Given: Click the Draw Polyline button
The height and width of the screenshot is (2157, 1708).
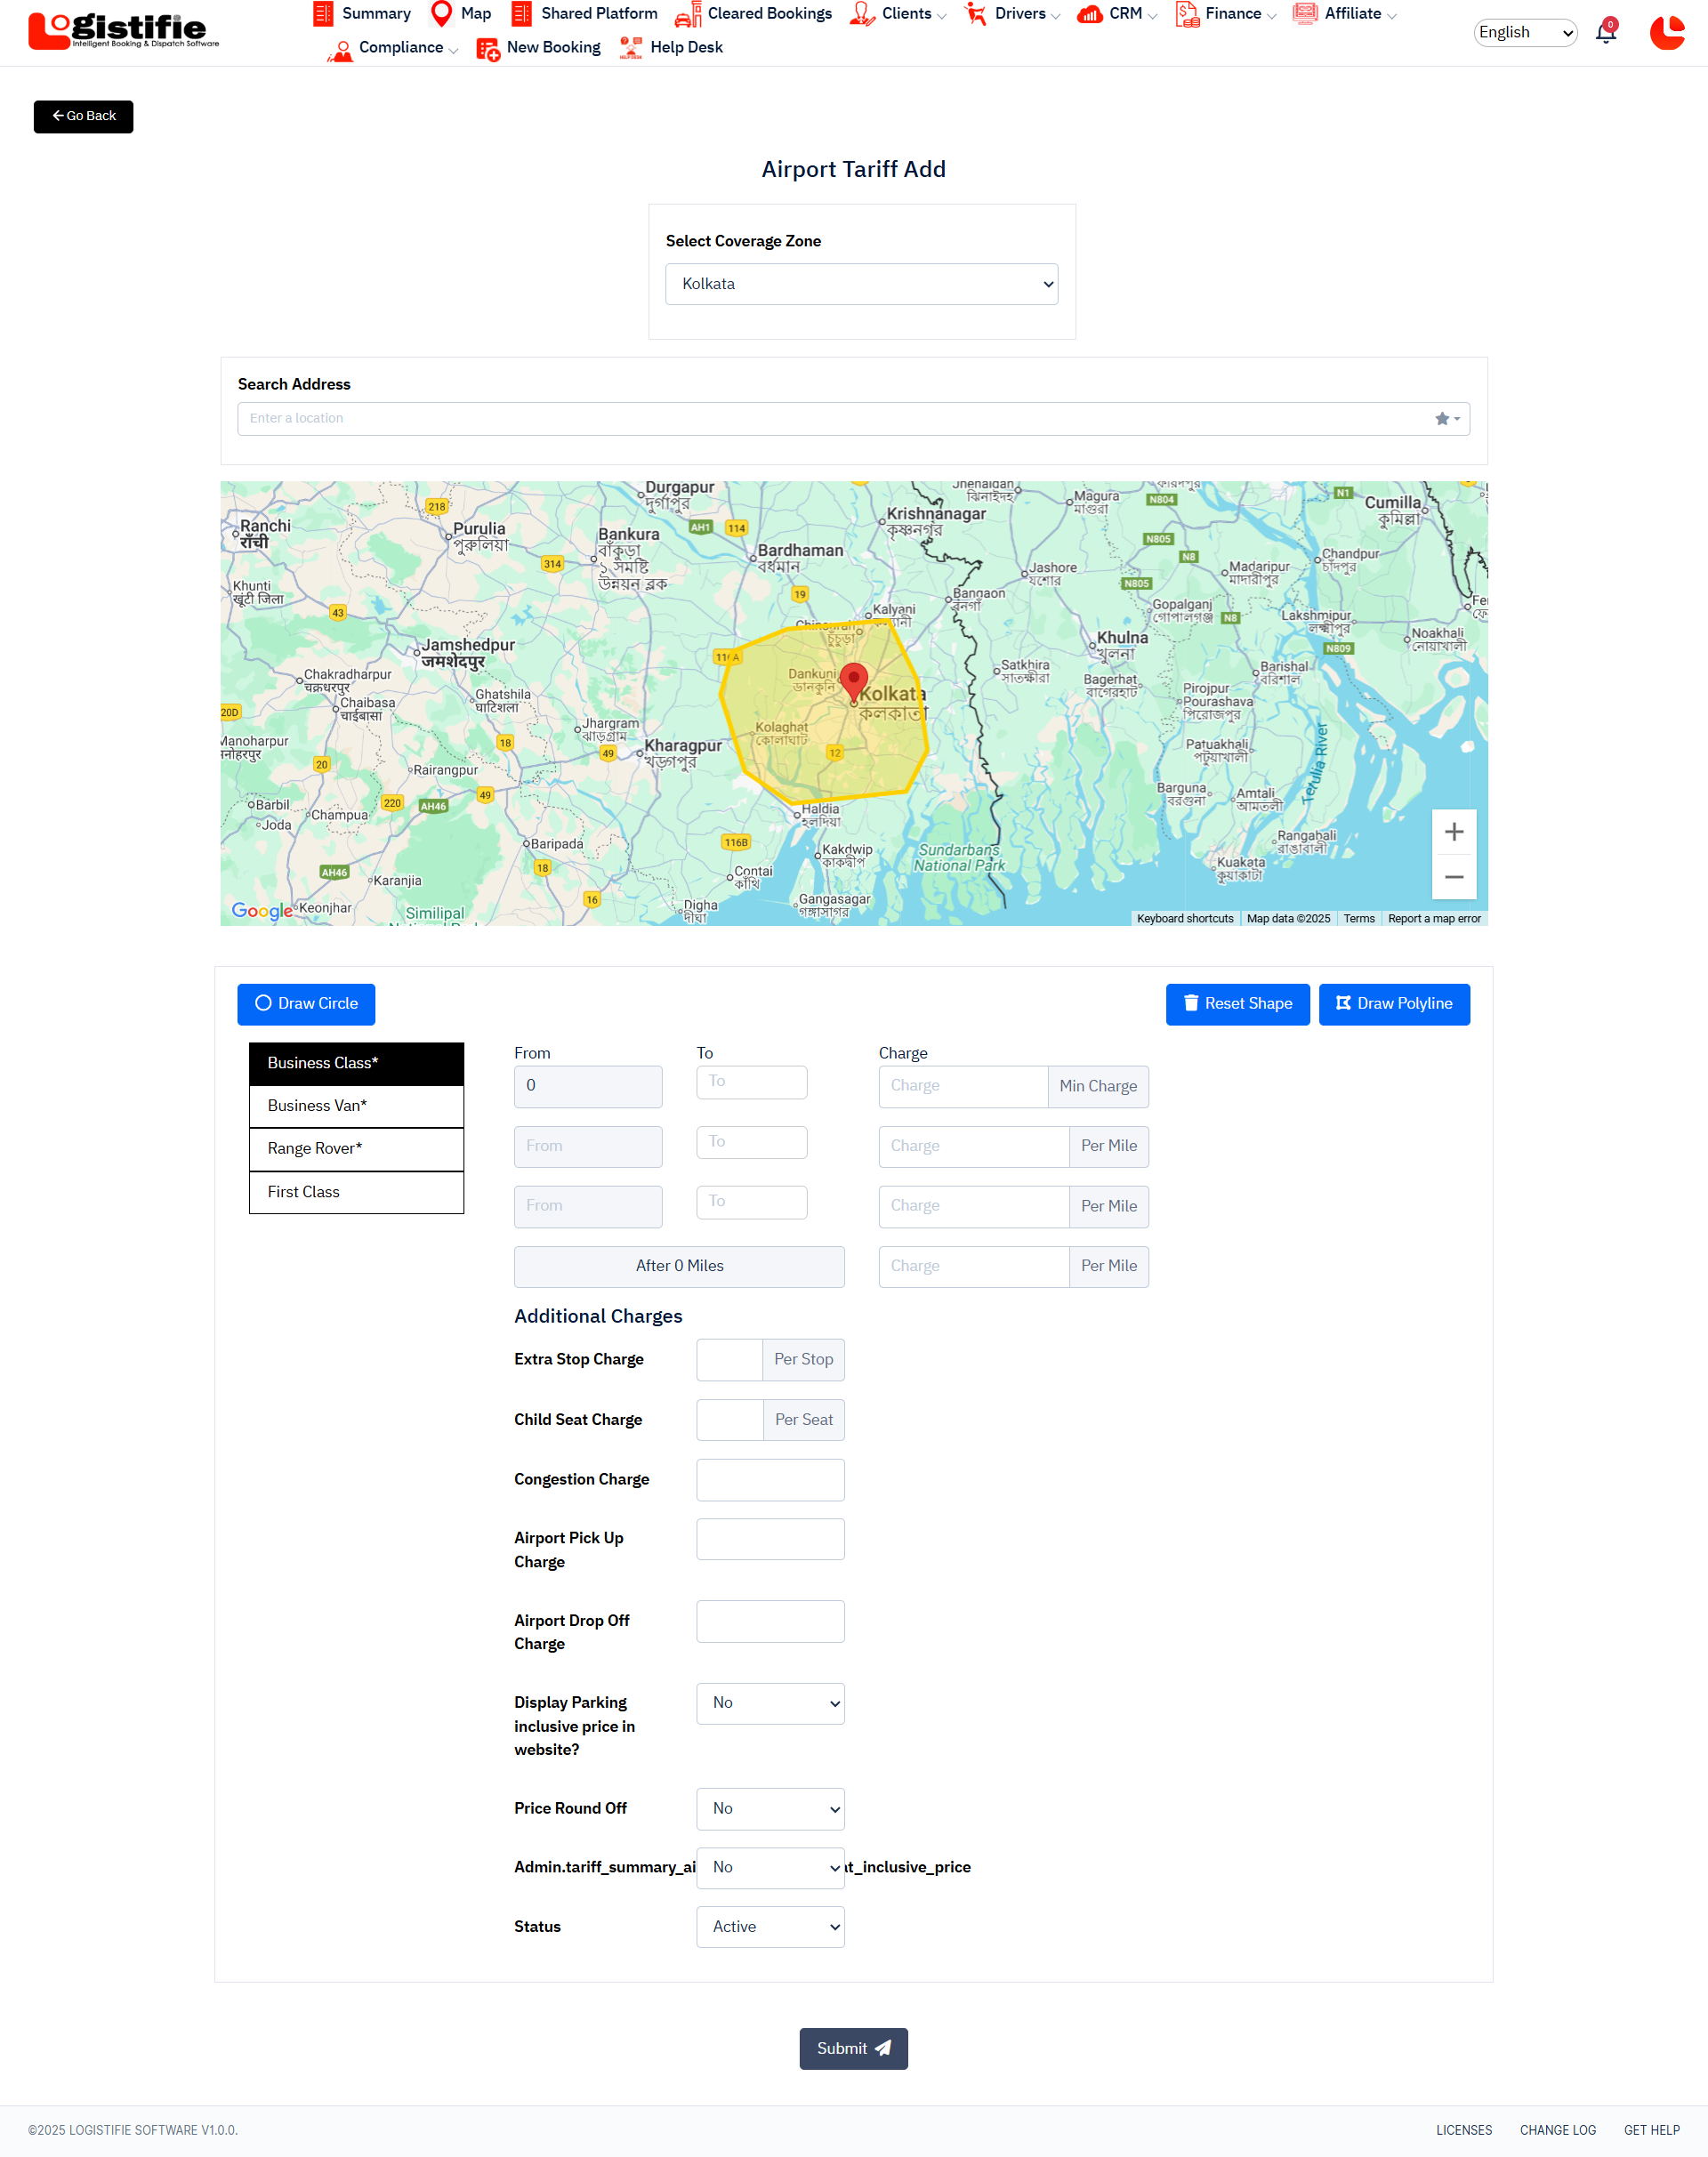Looking at the screenshot, I should 1393,1003.
